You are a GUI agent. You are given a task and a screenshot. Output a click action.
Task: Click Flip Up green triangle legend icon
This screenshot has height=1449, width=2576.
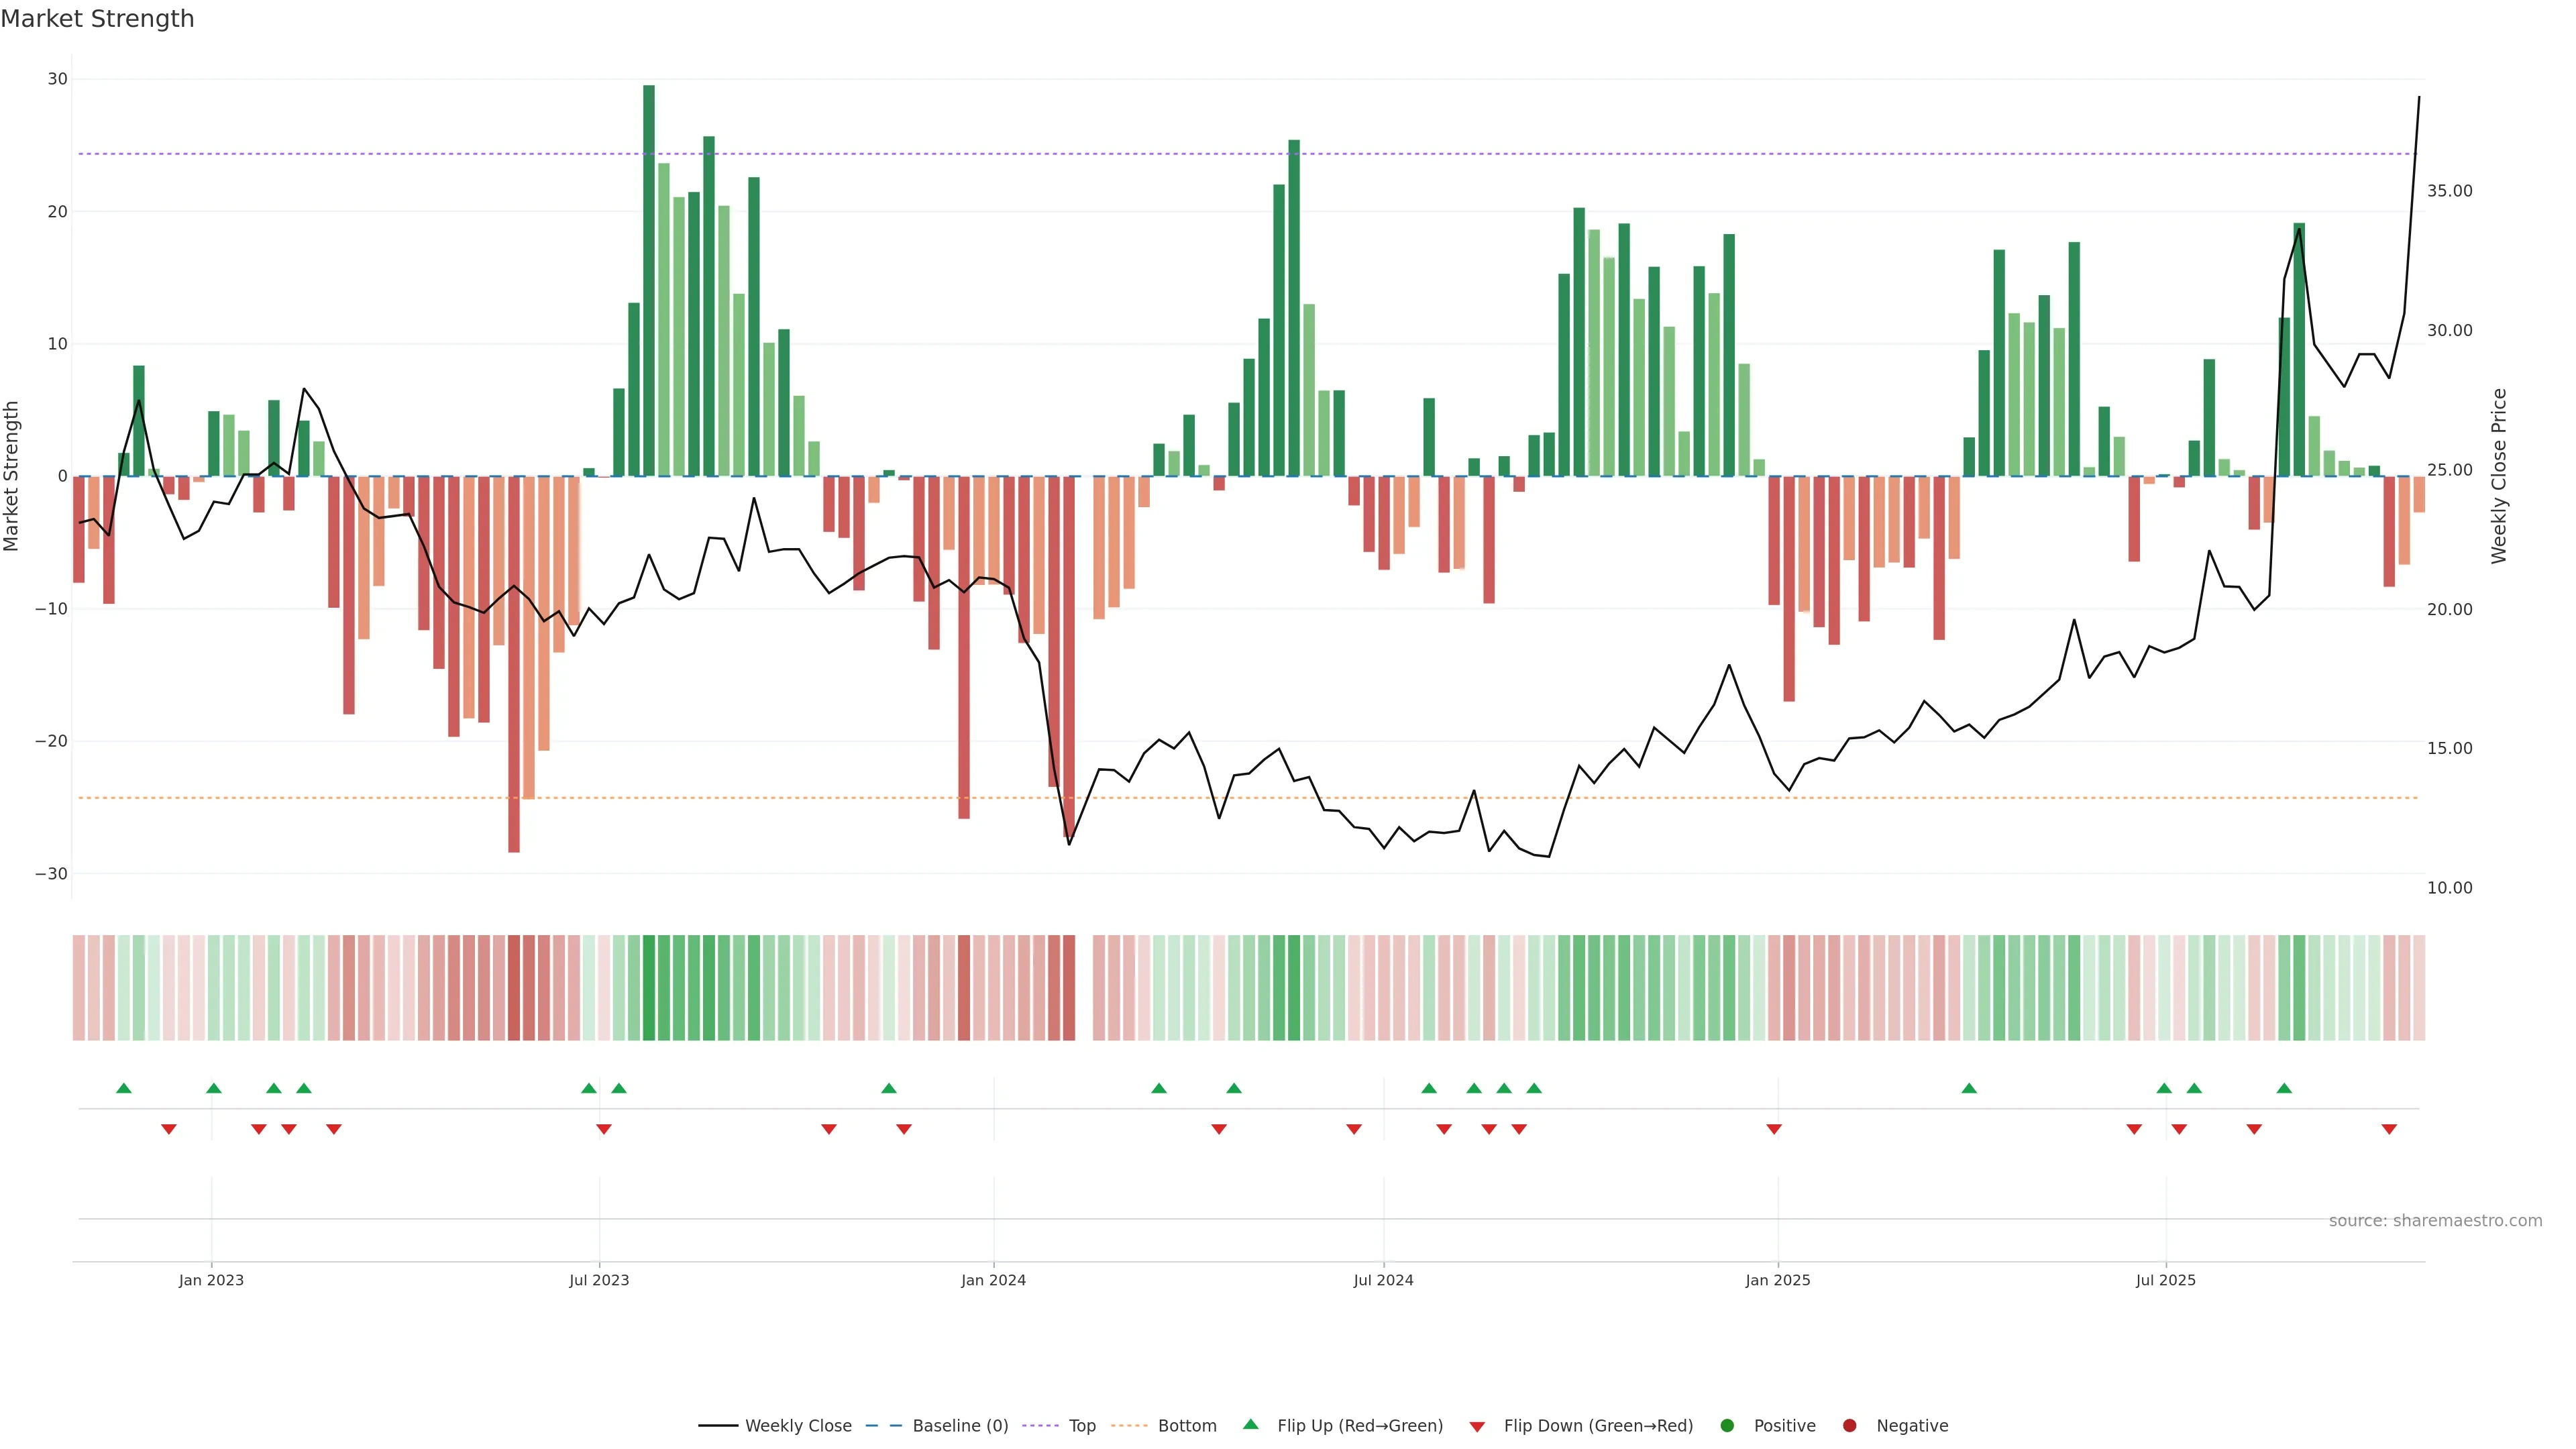point(1250,1425)
